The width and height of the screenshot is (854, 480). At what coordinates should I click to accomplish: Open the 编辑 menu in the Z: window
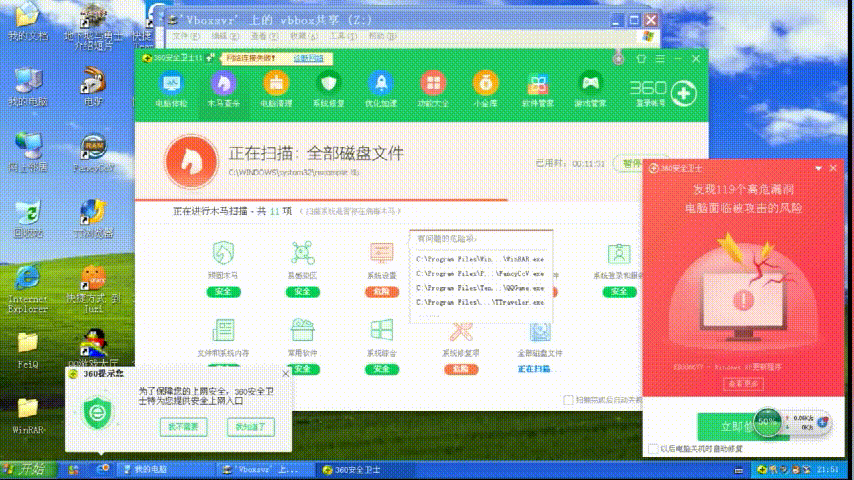225,36
